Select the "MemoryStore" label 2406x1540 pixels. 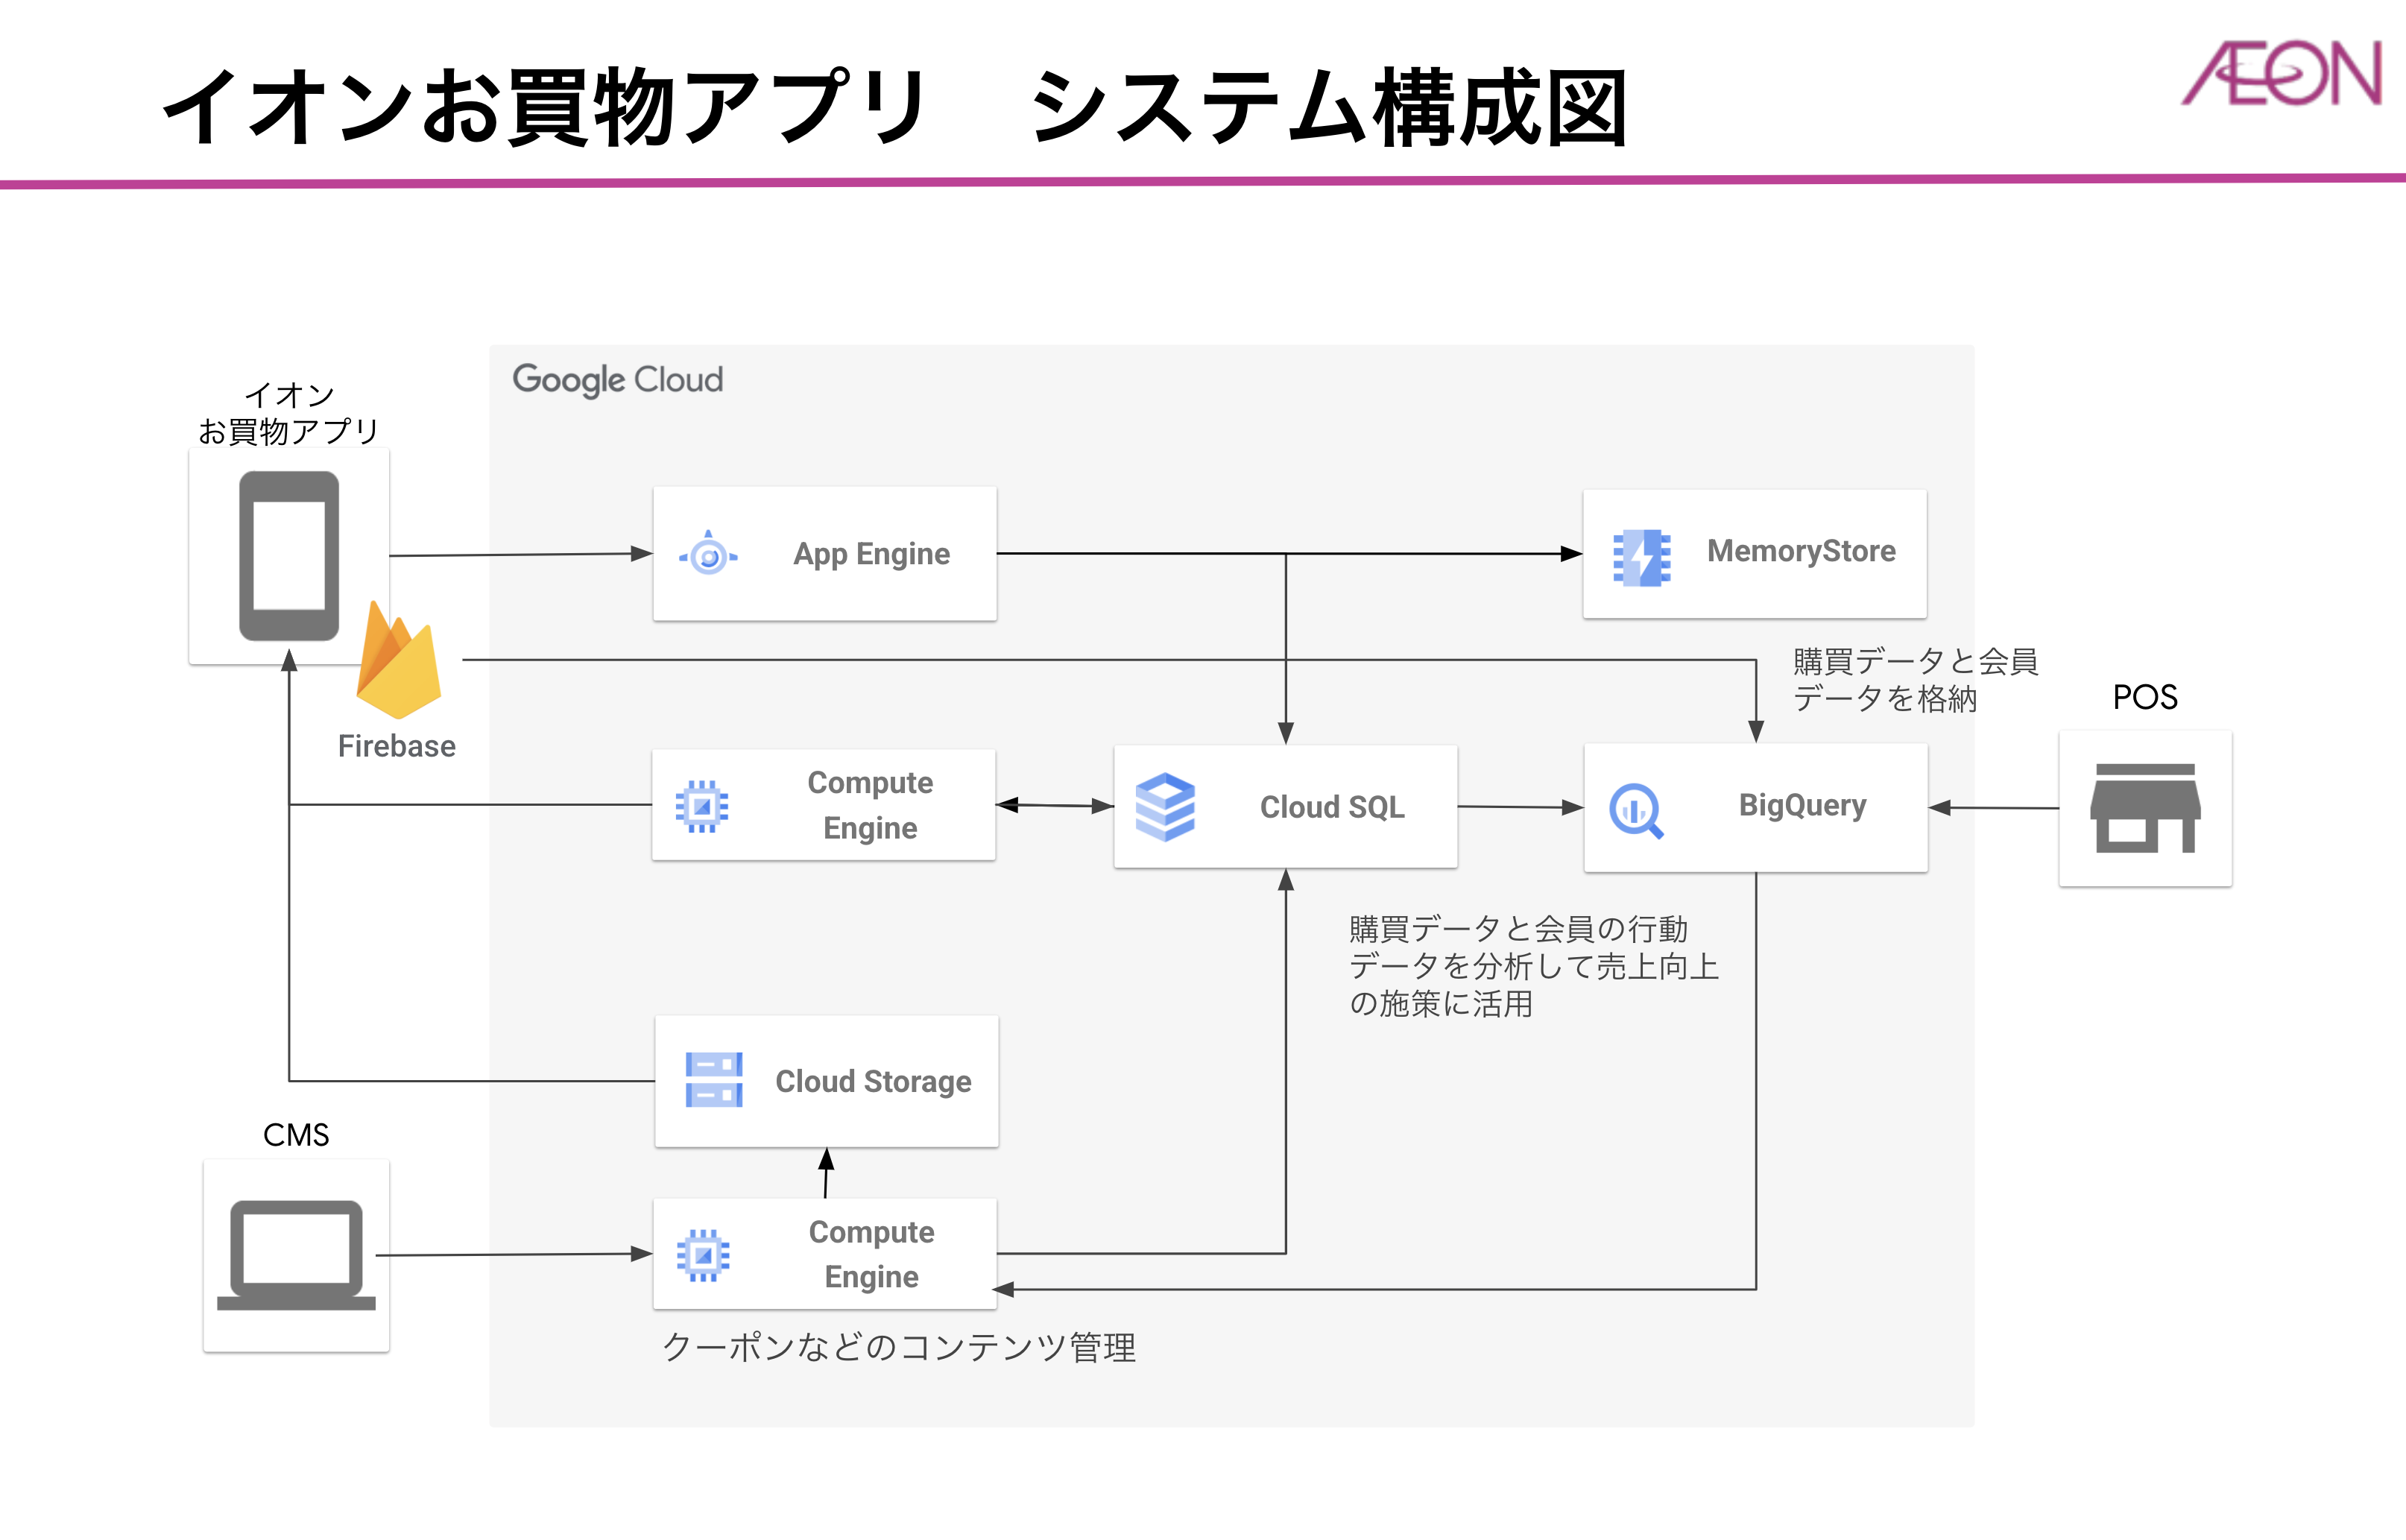[x=1801, y=551]
